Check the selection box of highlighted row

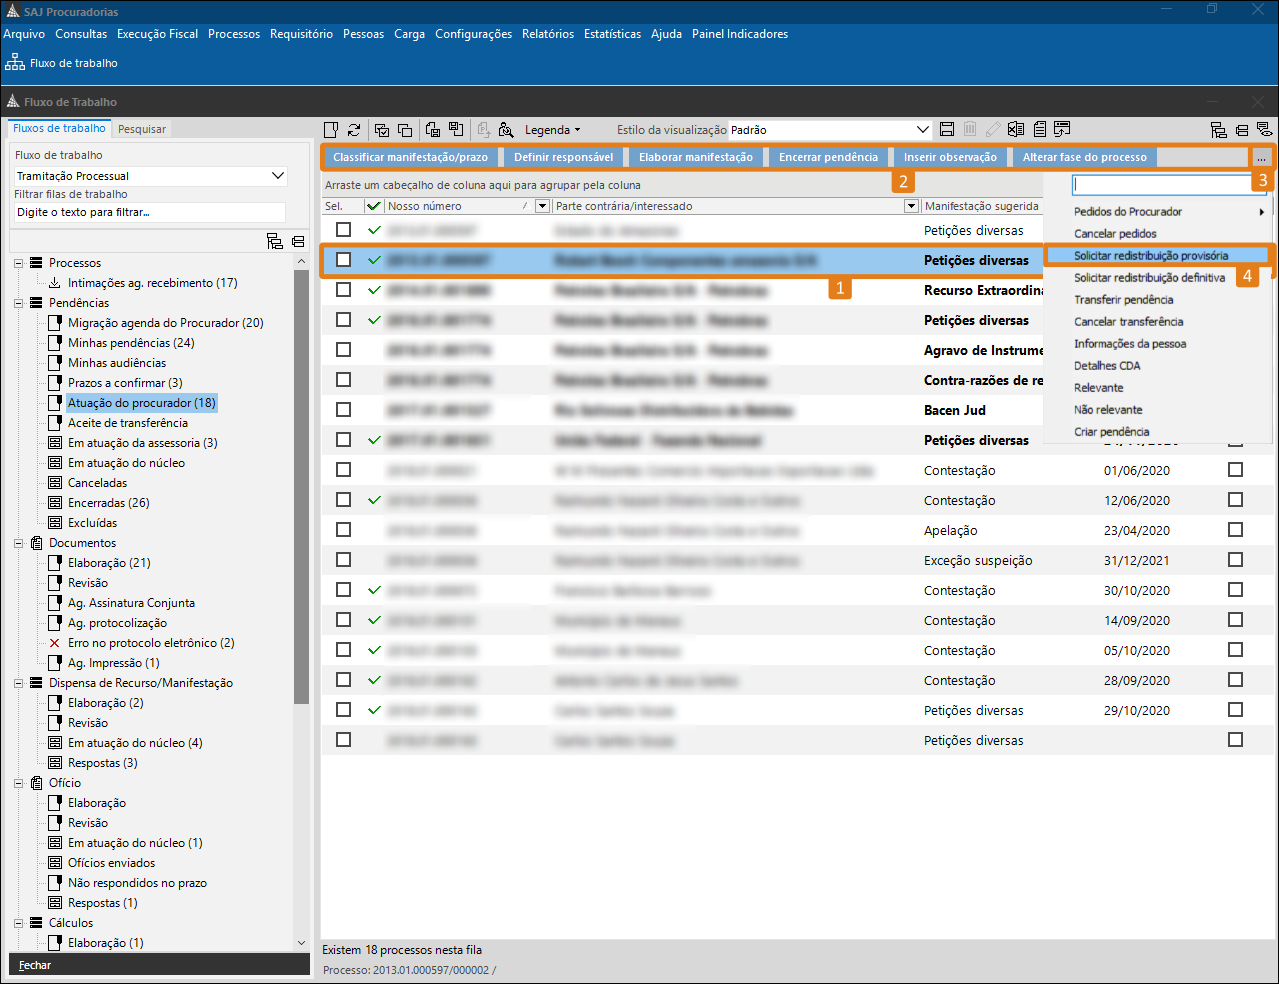click(344, 260)
